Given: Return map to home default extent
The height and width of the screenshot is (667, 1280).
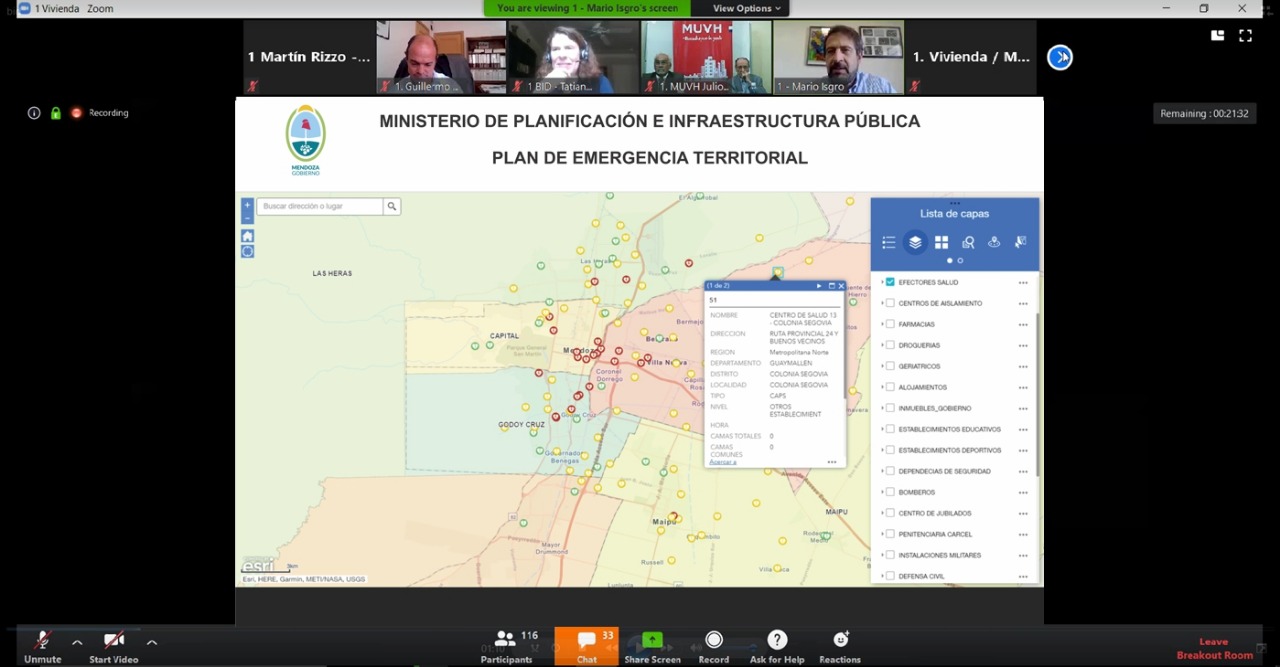Looking at the screenshot, I should [247, 236].
